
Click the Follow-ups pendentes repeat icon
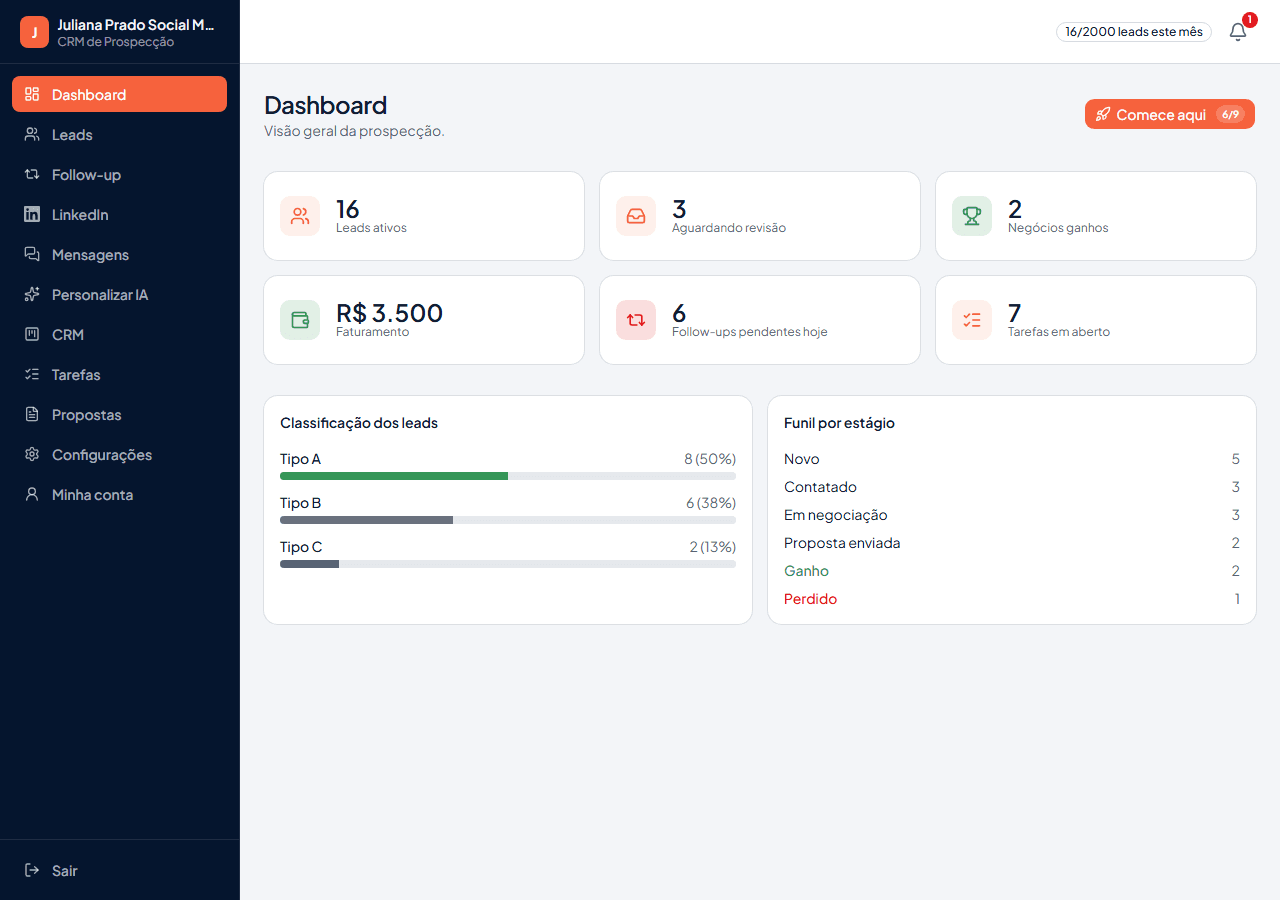point(636,320)
